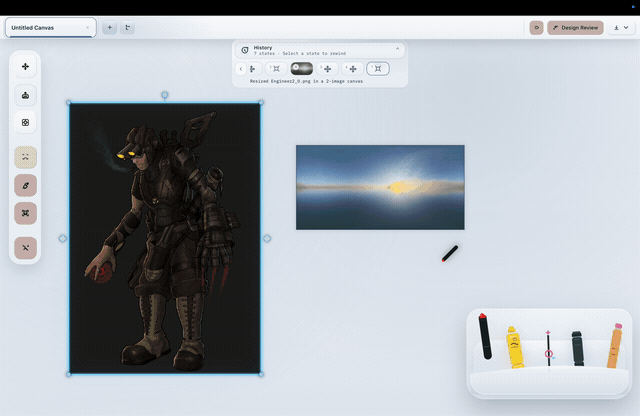Select the highlighted history state 7
The width and height of the screenshot is (640, 416).
pos(378,69)
